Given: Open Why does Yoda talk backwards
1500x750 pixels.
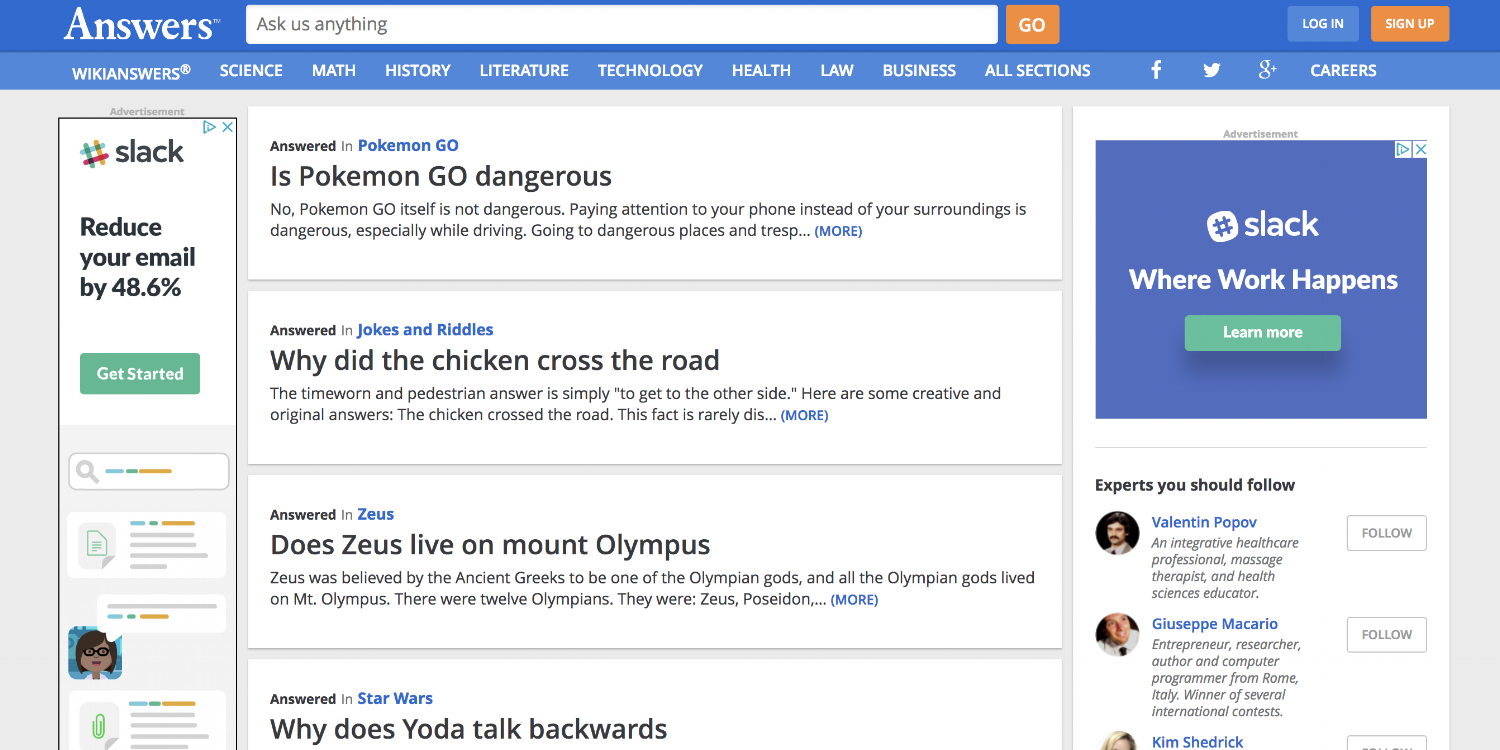Looking at the screenshot, I should point(469,729).
